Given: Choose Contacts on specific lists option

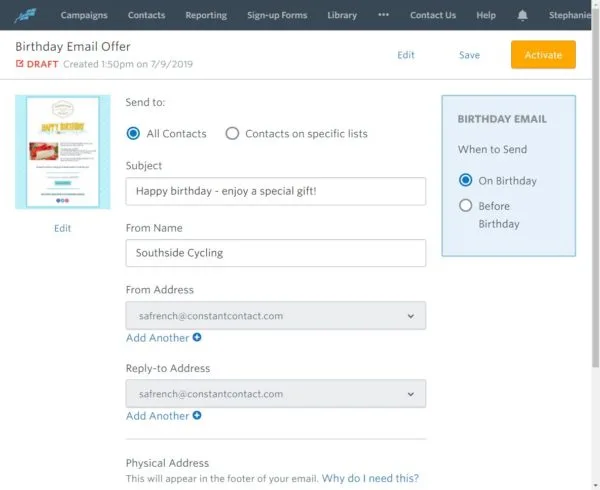Looking at the screenshot, I should [x=233, y=134].
